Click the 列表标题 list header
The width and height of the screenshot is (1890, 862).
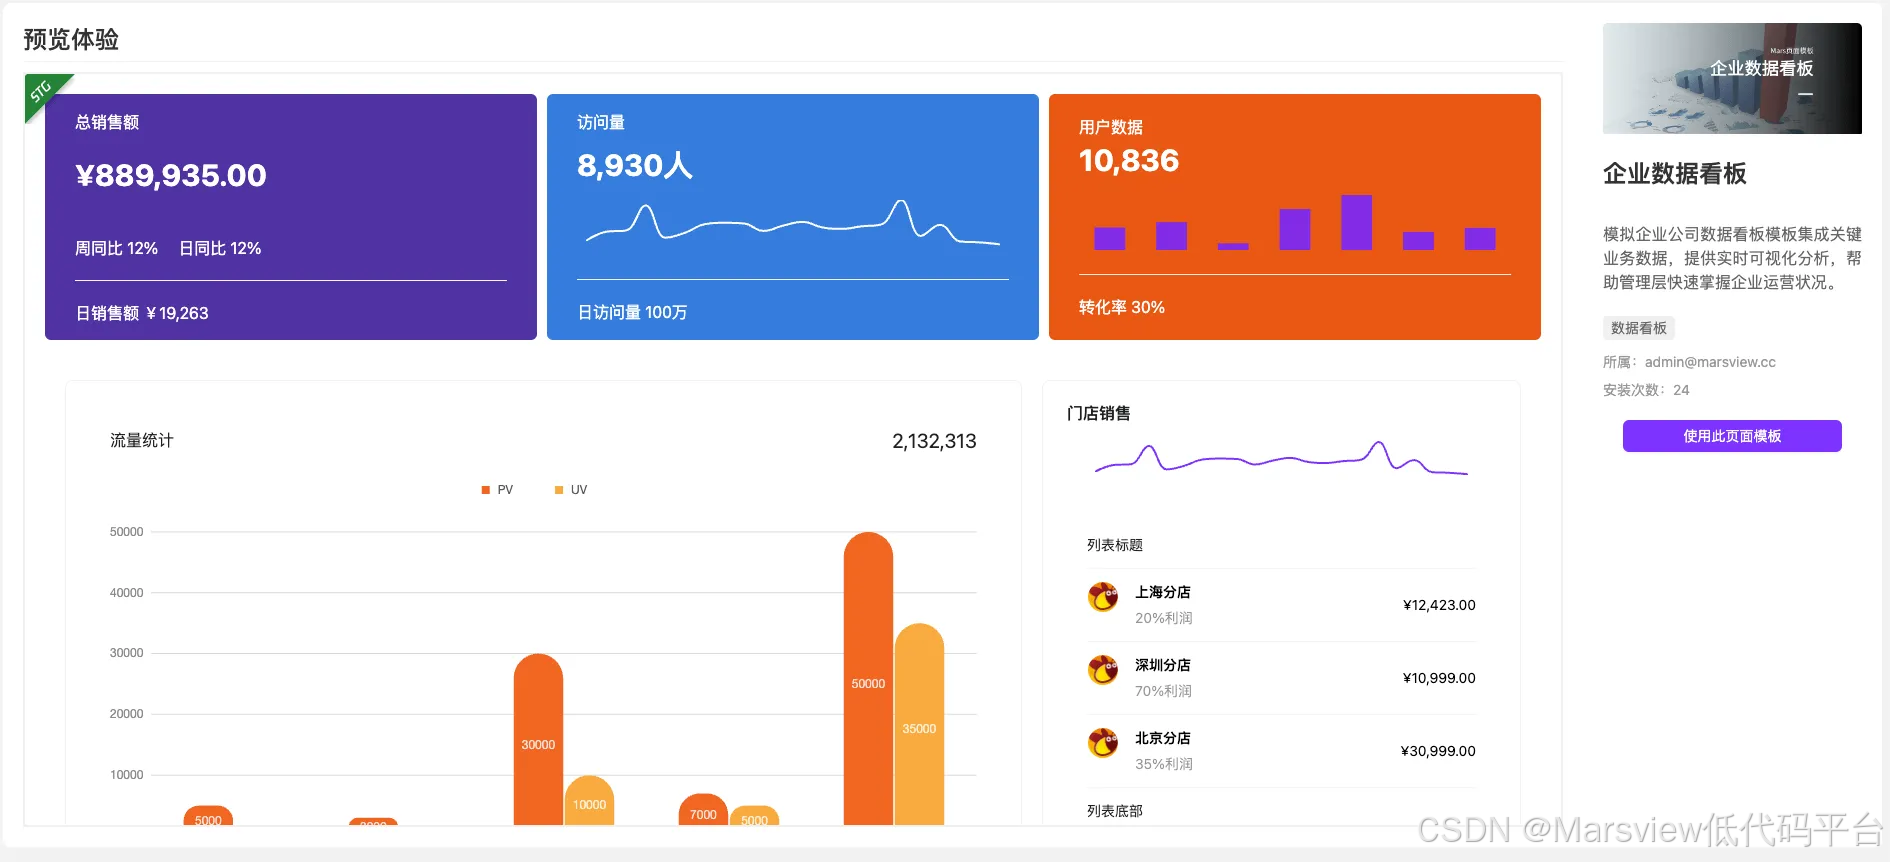pyautogui.click(x=1115, y=545)
